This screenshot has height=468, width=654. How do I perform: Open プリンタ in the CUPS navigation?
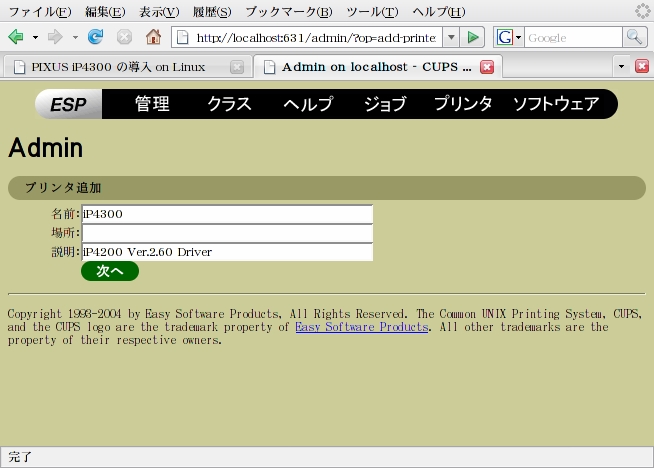tap(463, 104)
